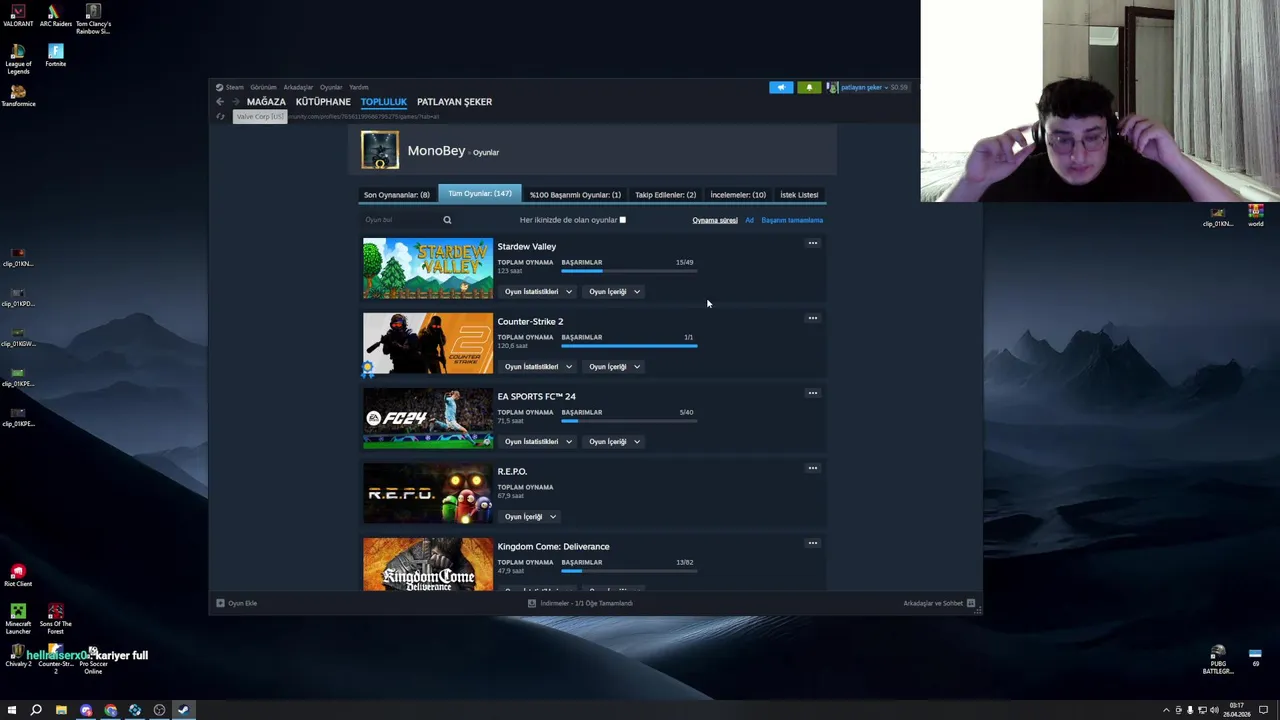The image size is (1280, 720).
Task: Switch to Takip Edilenler tab
Action: coord(665,195)
